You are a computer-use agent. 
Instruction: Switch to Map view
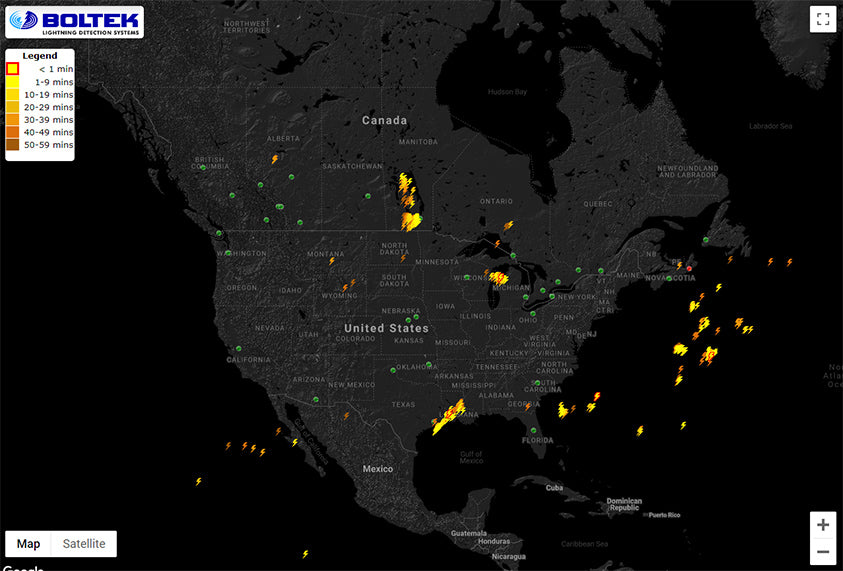(x=29, y=544)
